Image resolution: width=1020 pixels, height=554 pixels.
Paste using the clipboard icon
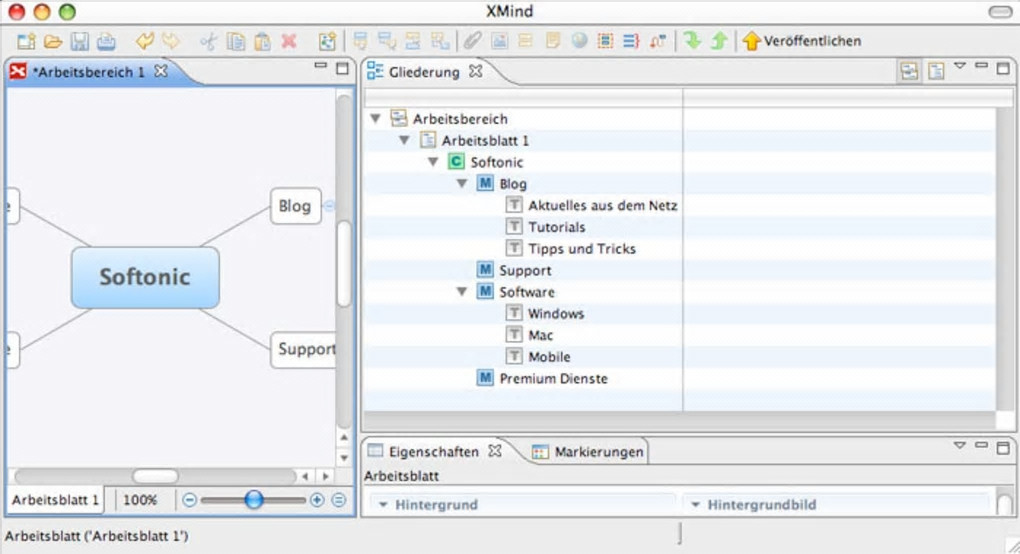tap(262, 42)
